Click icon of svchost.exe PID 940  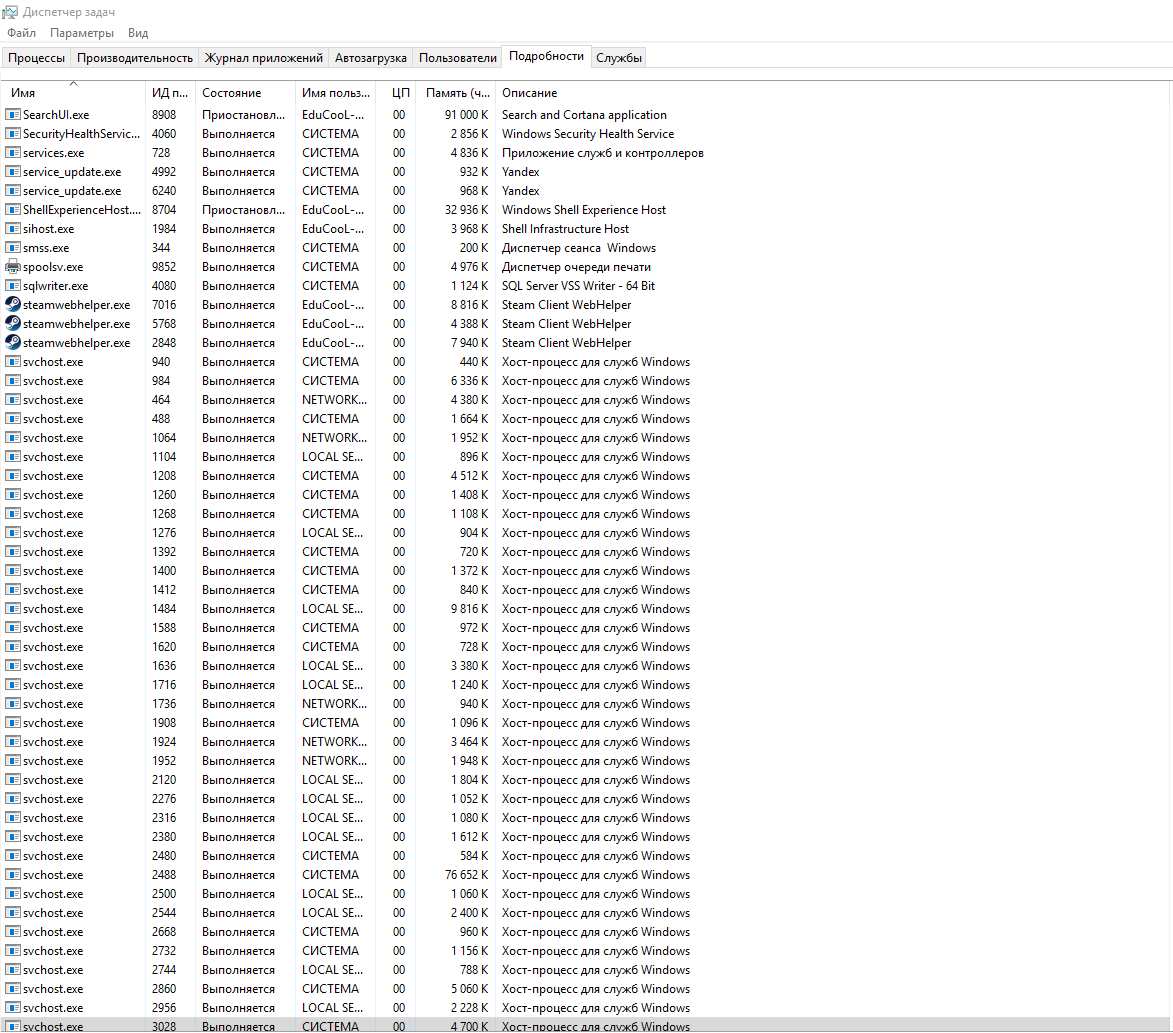point(13,362)
